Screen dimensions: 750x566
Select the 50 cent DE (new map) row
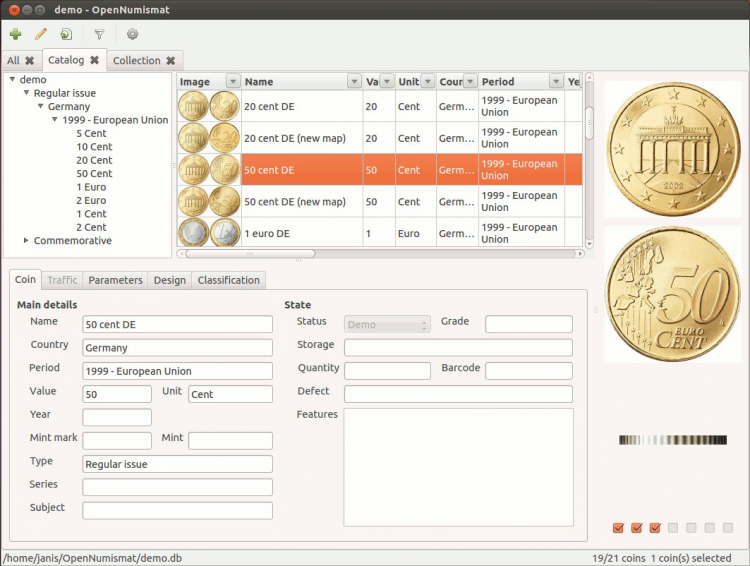coord(379,201)
